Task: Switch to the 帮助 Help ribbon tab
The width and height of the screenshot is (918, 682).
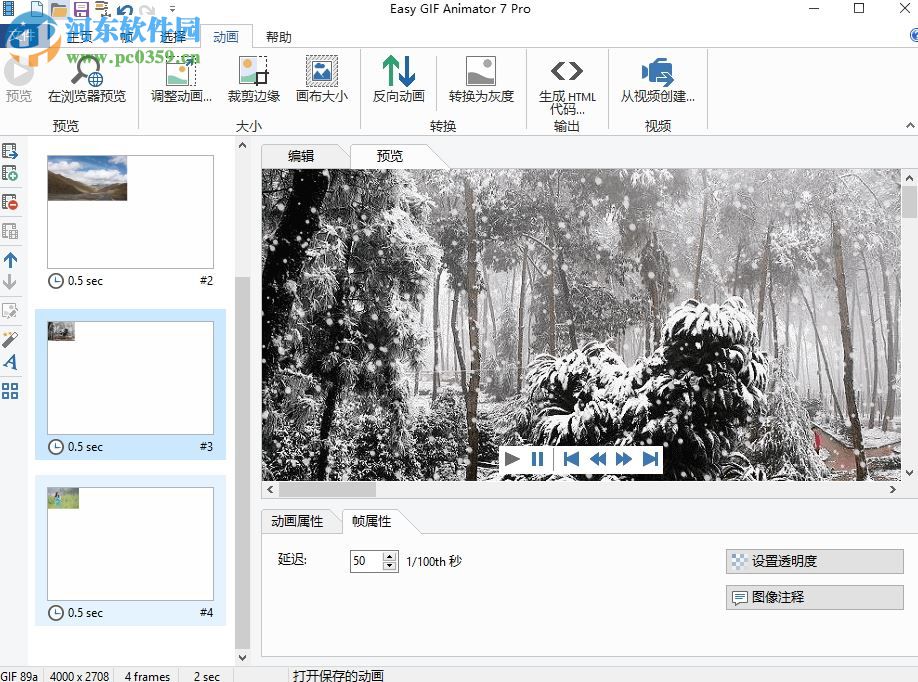Action: [279, 36]
